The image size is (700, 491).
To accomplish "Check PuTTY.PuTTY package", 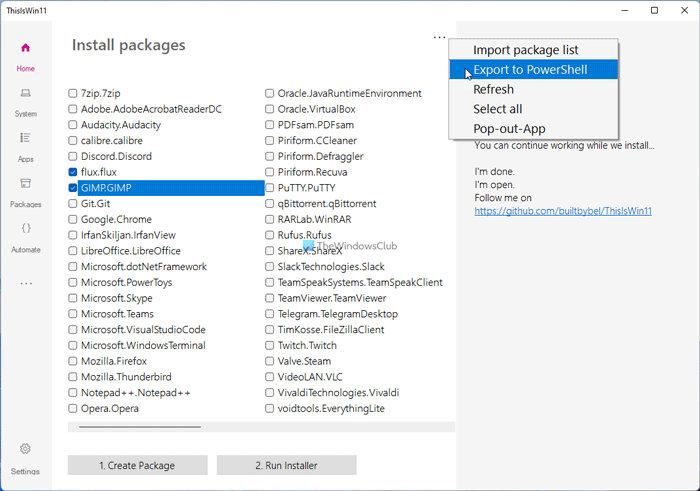I will [269, 188].
